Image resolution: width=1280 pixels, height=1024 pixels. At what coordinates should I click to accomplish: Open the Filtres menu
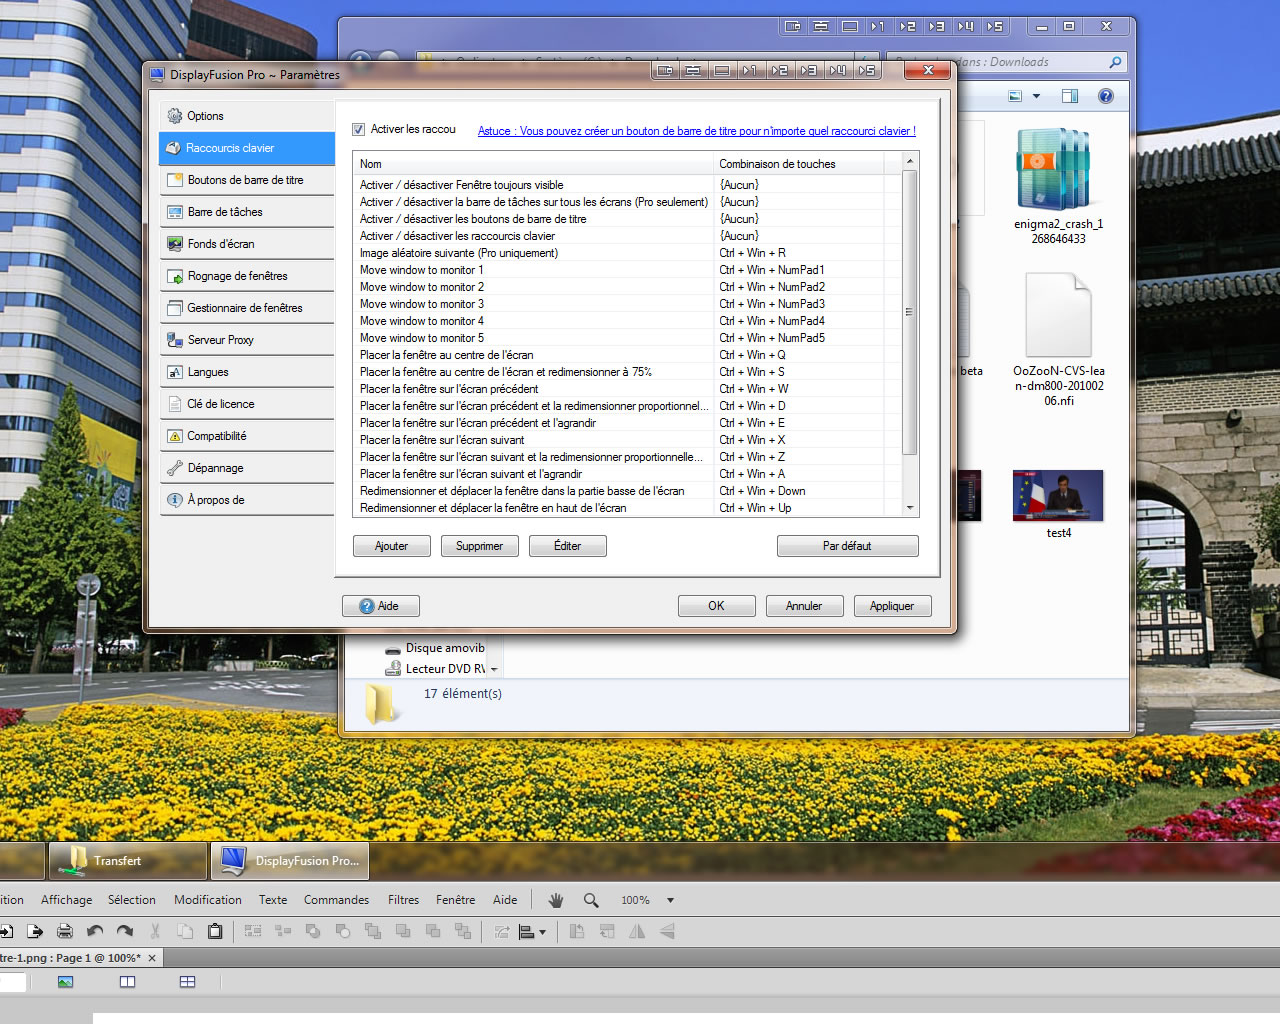point(403,900)
